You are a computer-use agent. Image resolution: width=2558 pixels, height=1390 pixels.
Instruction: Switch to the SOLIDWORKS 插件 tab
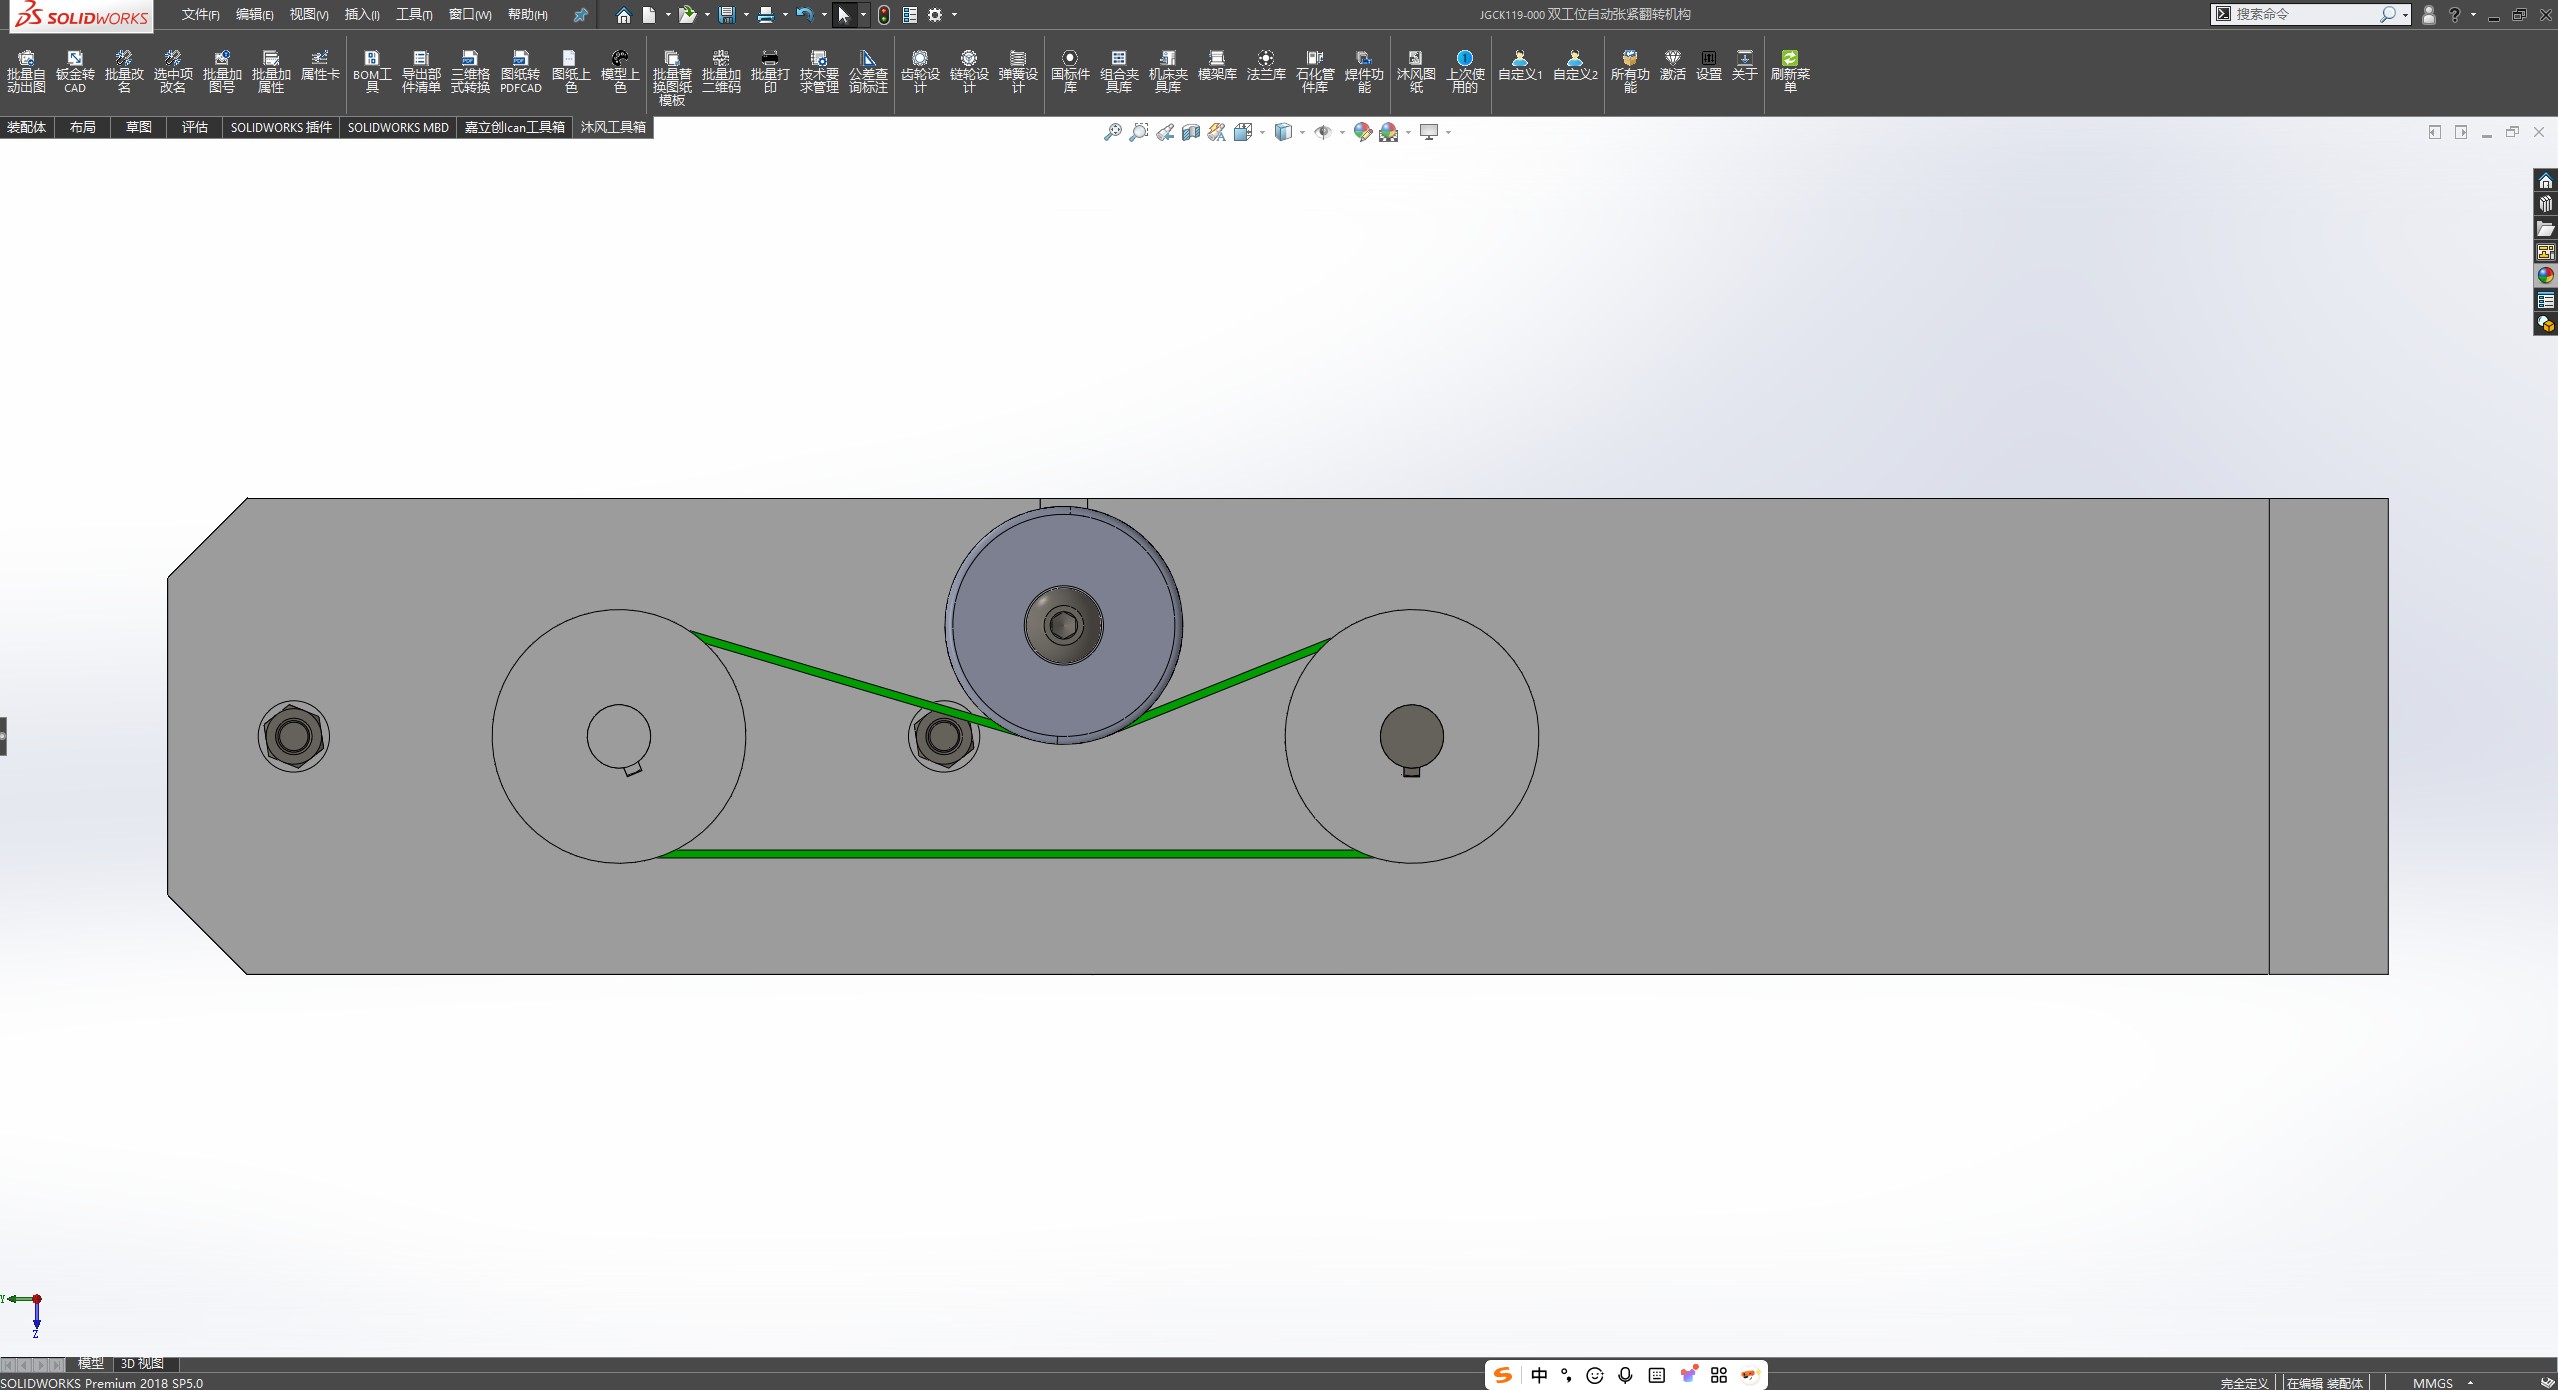(x=281, y=127)
